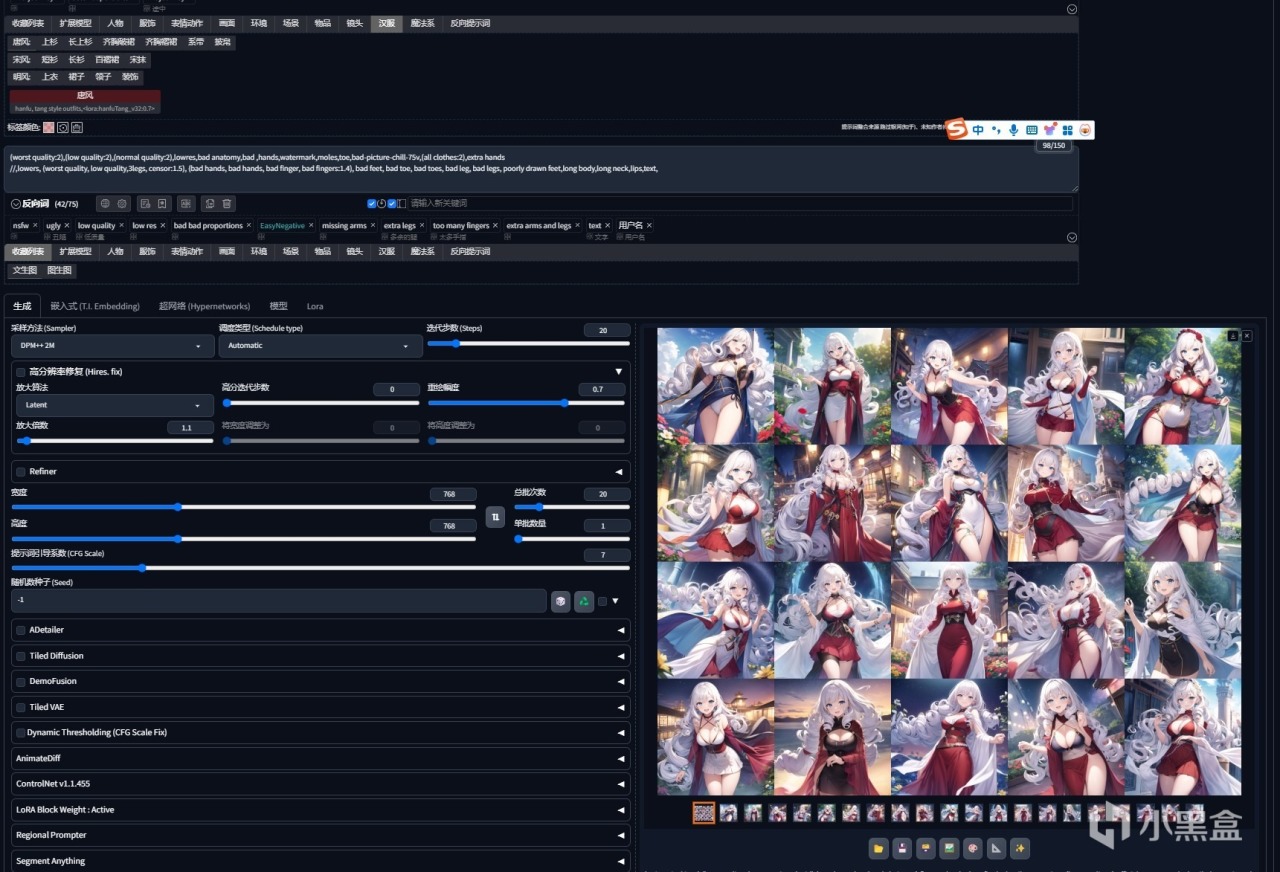Viewport: 1280px width, 872px height.
Task: Click the trash icon in negative prompt toolbar
Action: click(x=228, y=204)
